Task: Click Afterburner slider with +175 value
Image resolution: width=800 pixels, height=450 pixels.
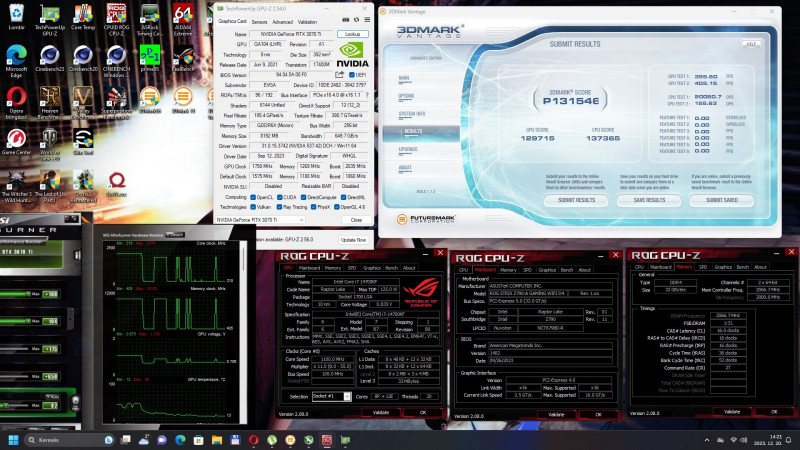Action: pyautogui.click(x=15, y=349)
